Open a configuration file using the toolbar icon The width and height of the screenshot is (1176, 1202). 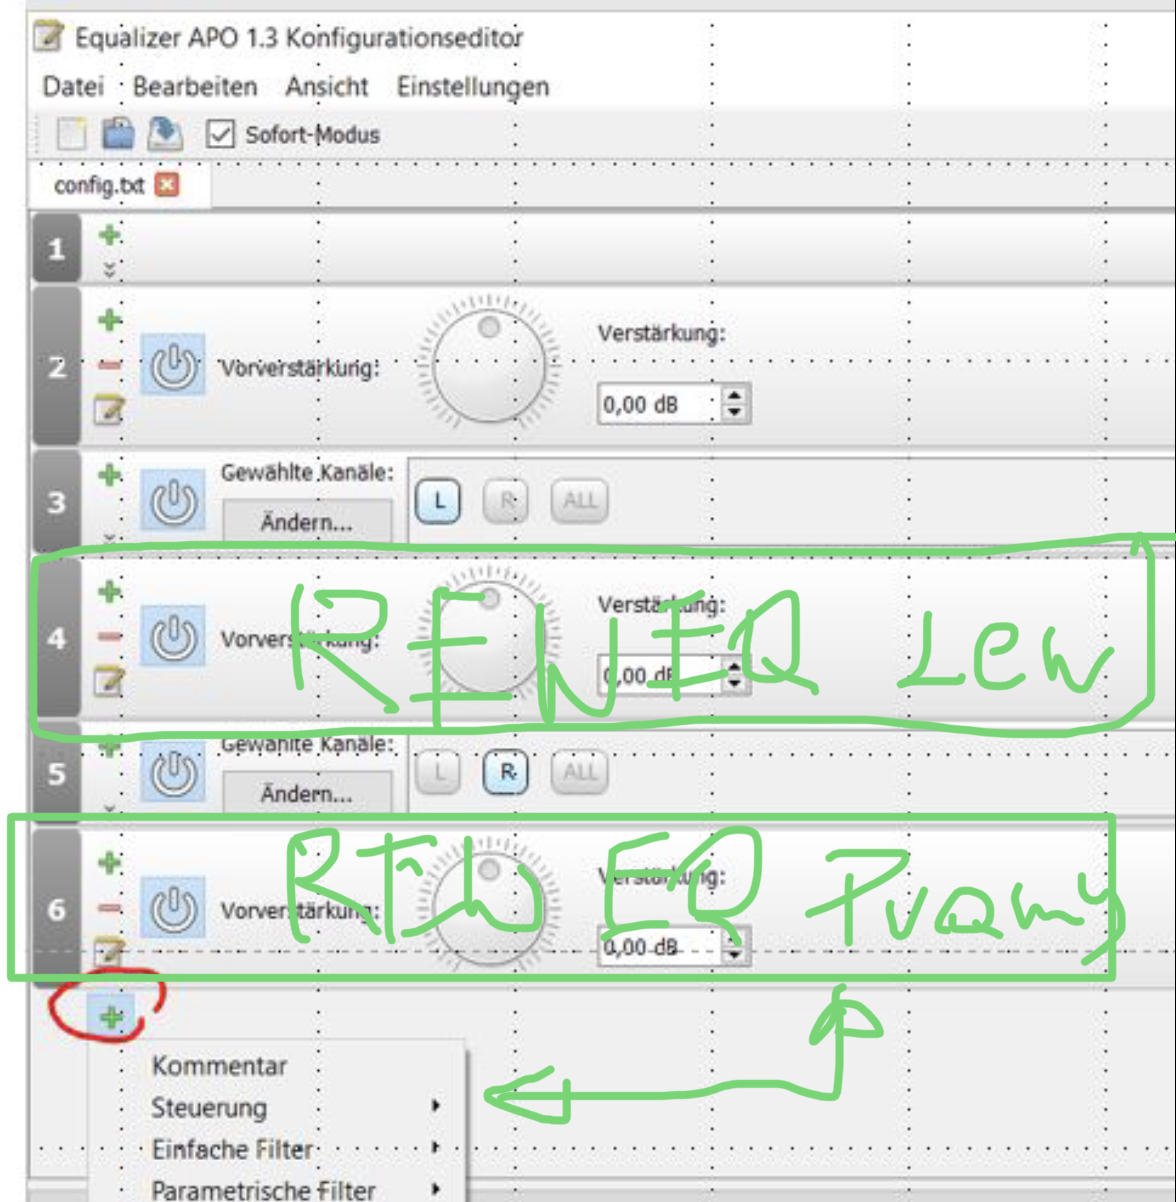pos(118,134)
